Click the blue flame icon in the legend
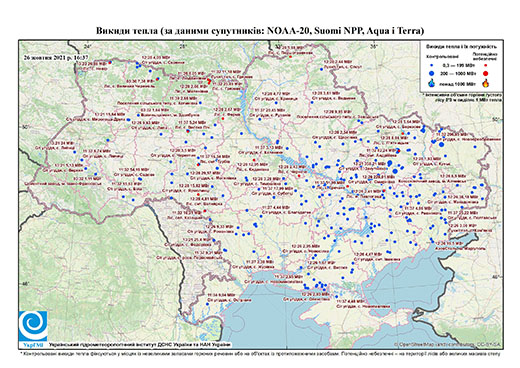The width and height of the screenshot is (520, 368). point(432,83)
